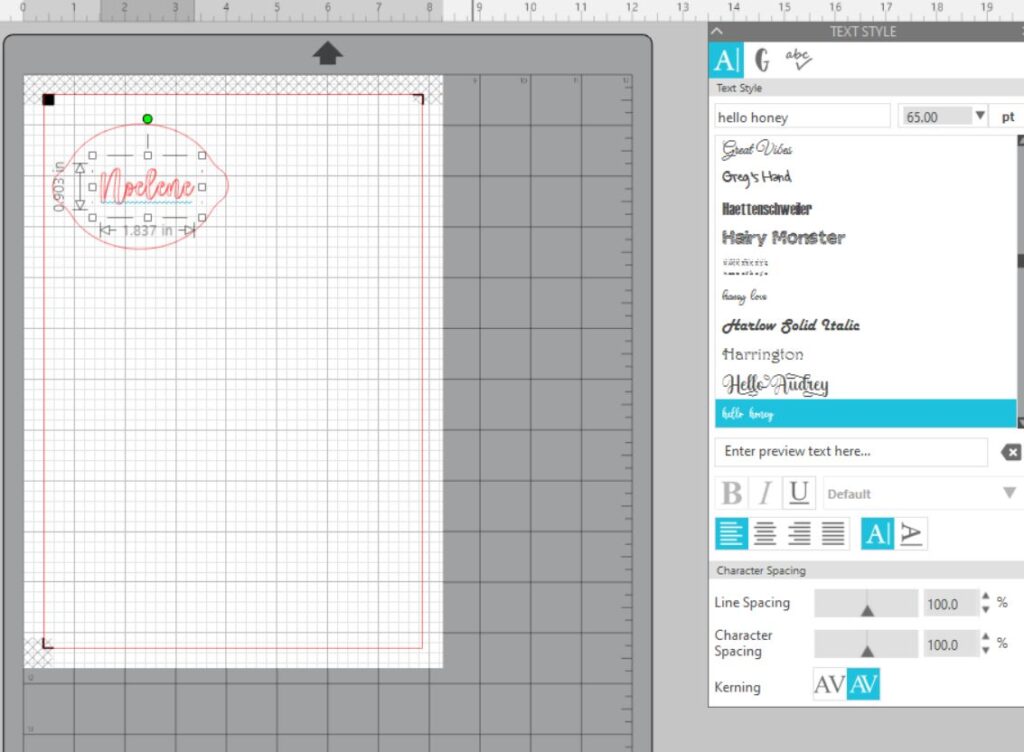1024x752 pixels.
Task: Apply italic formatting to text
Action: [765, 493]
